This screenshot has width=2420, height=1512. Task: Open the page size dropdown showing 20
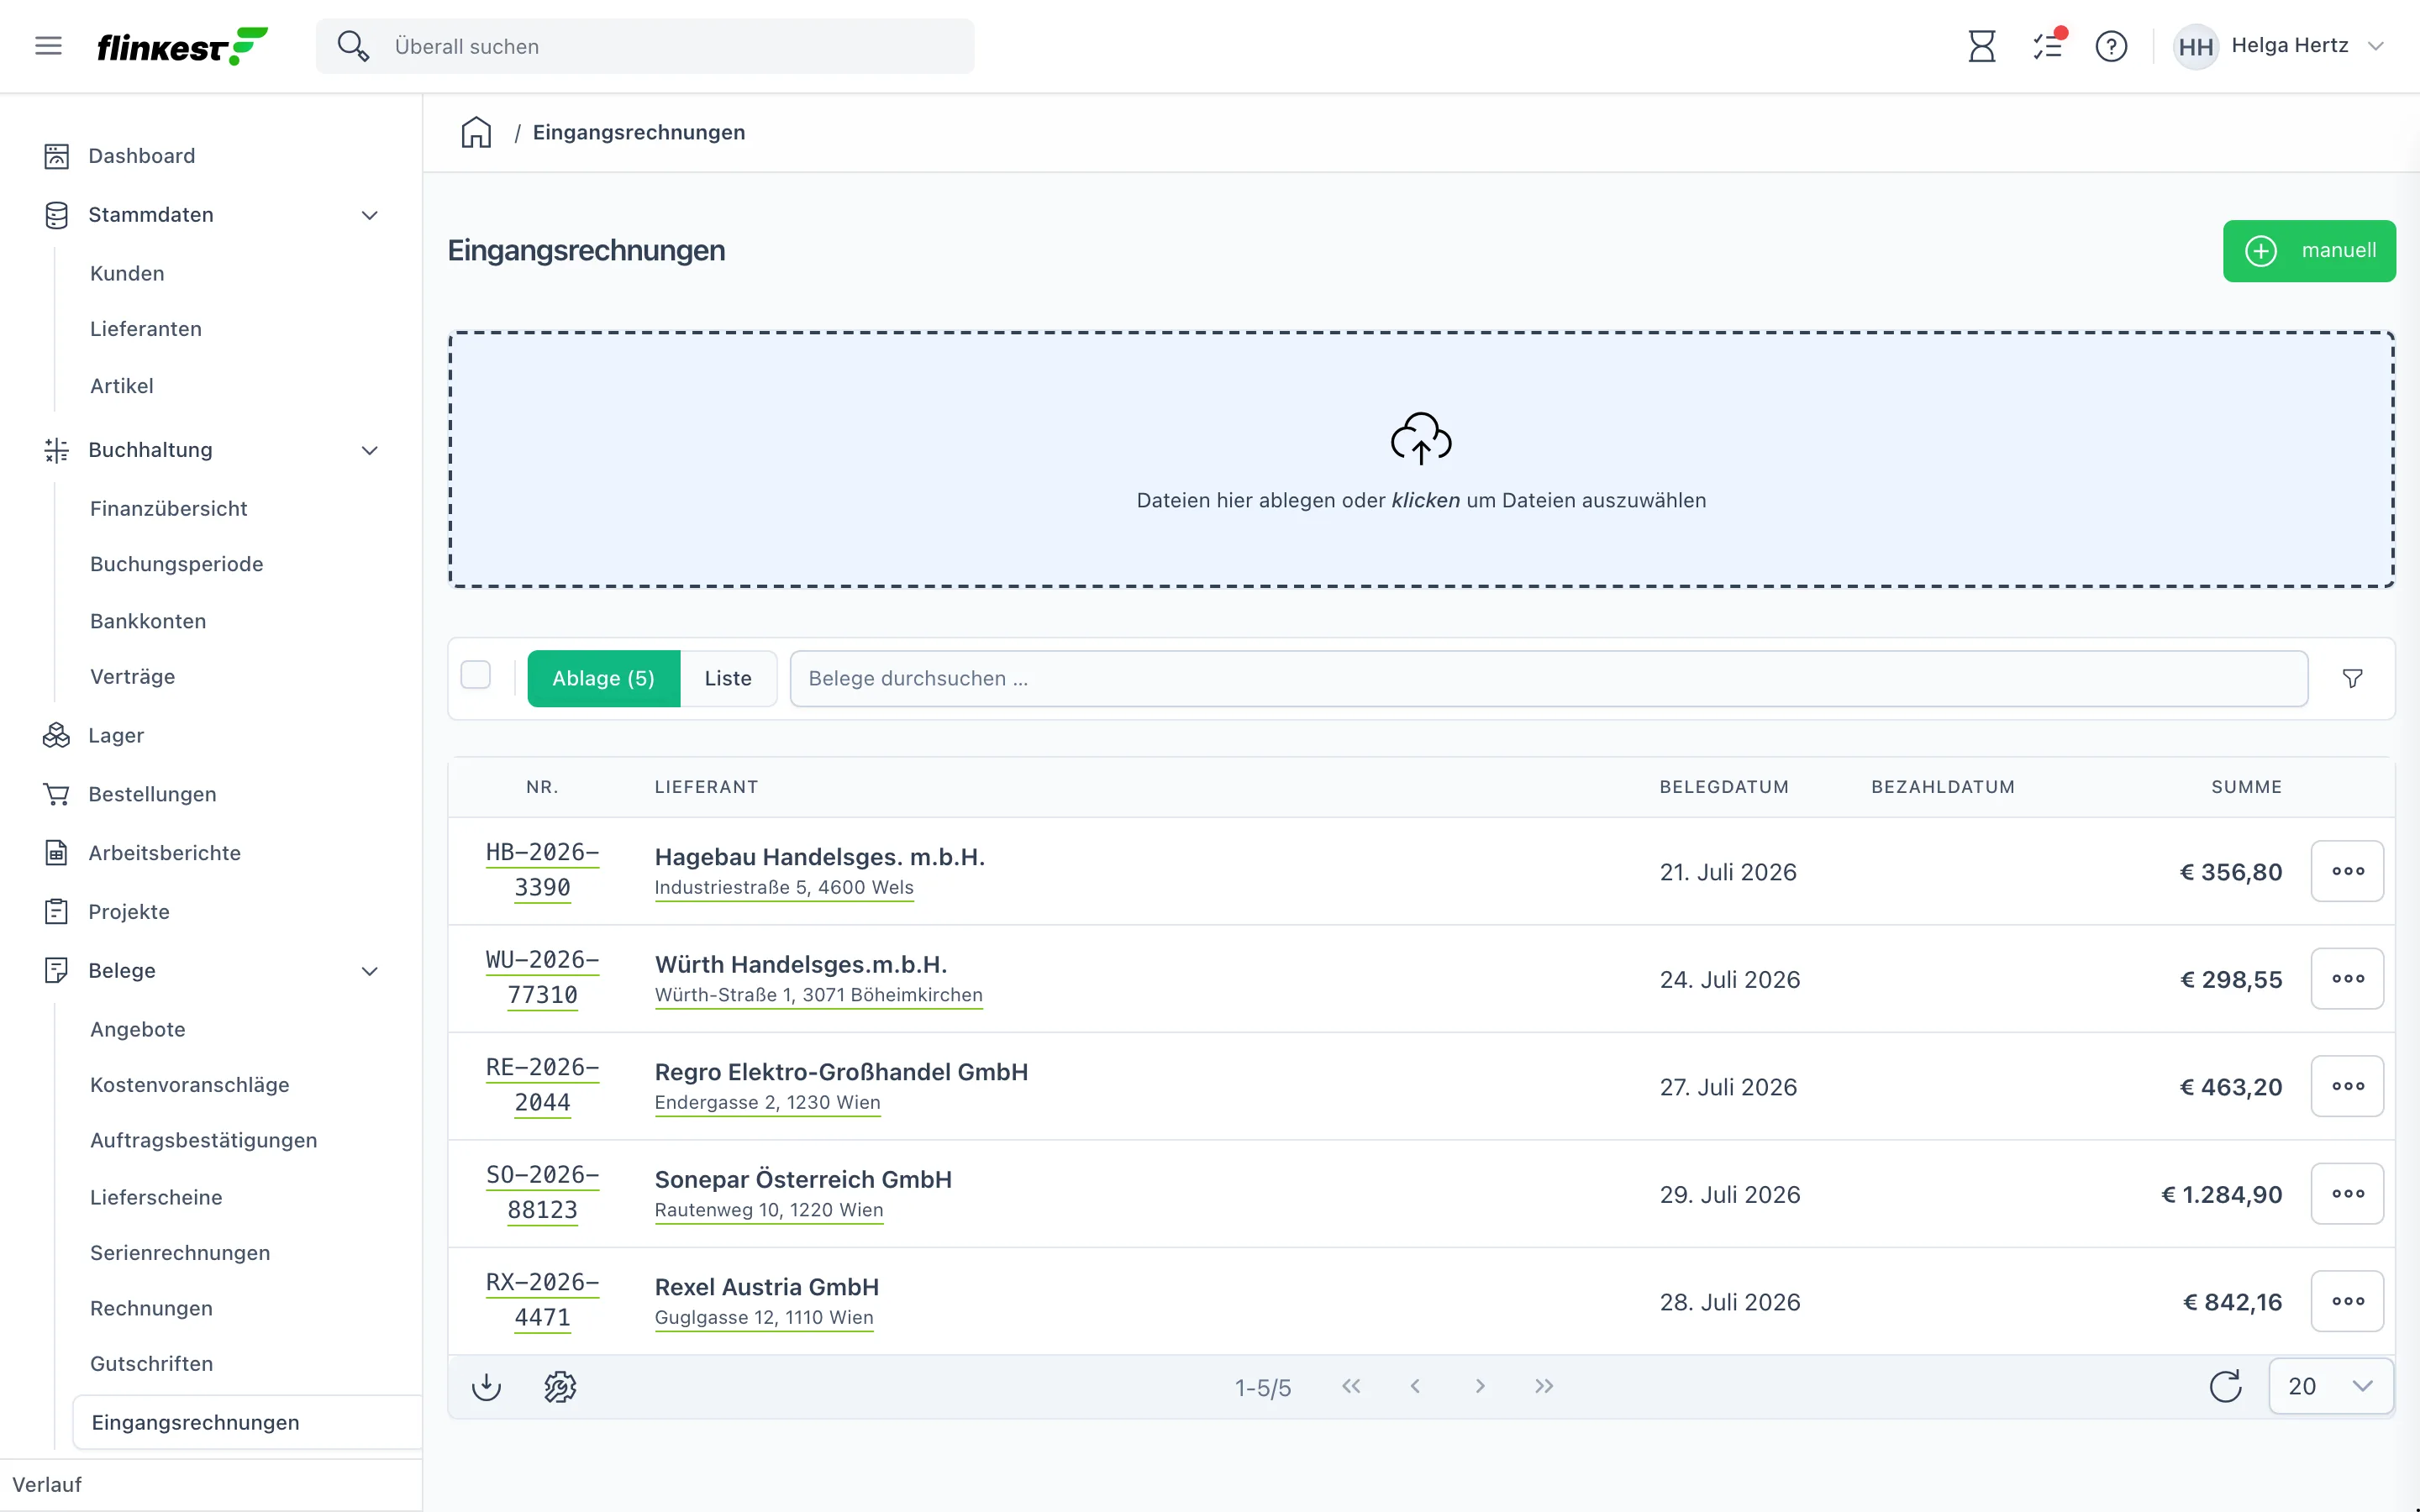coord(2331,1387)
